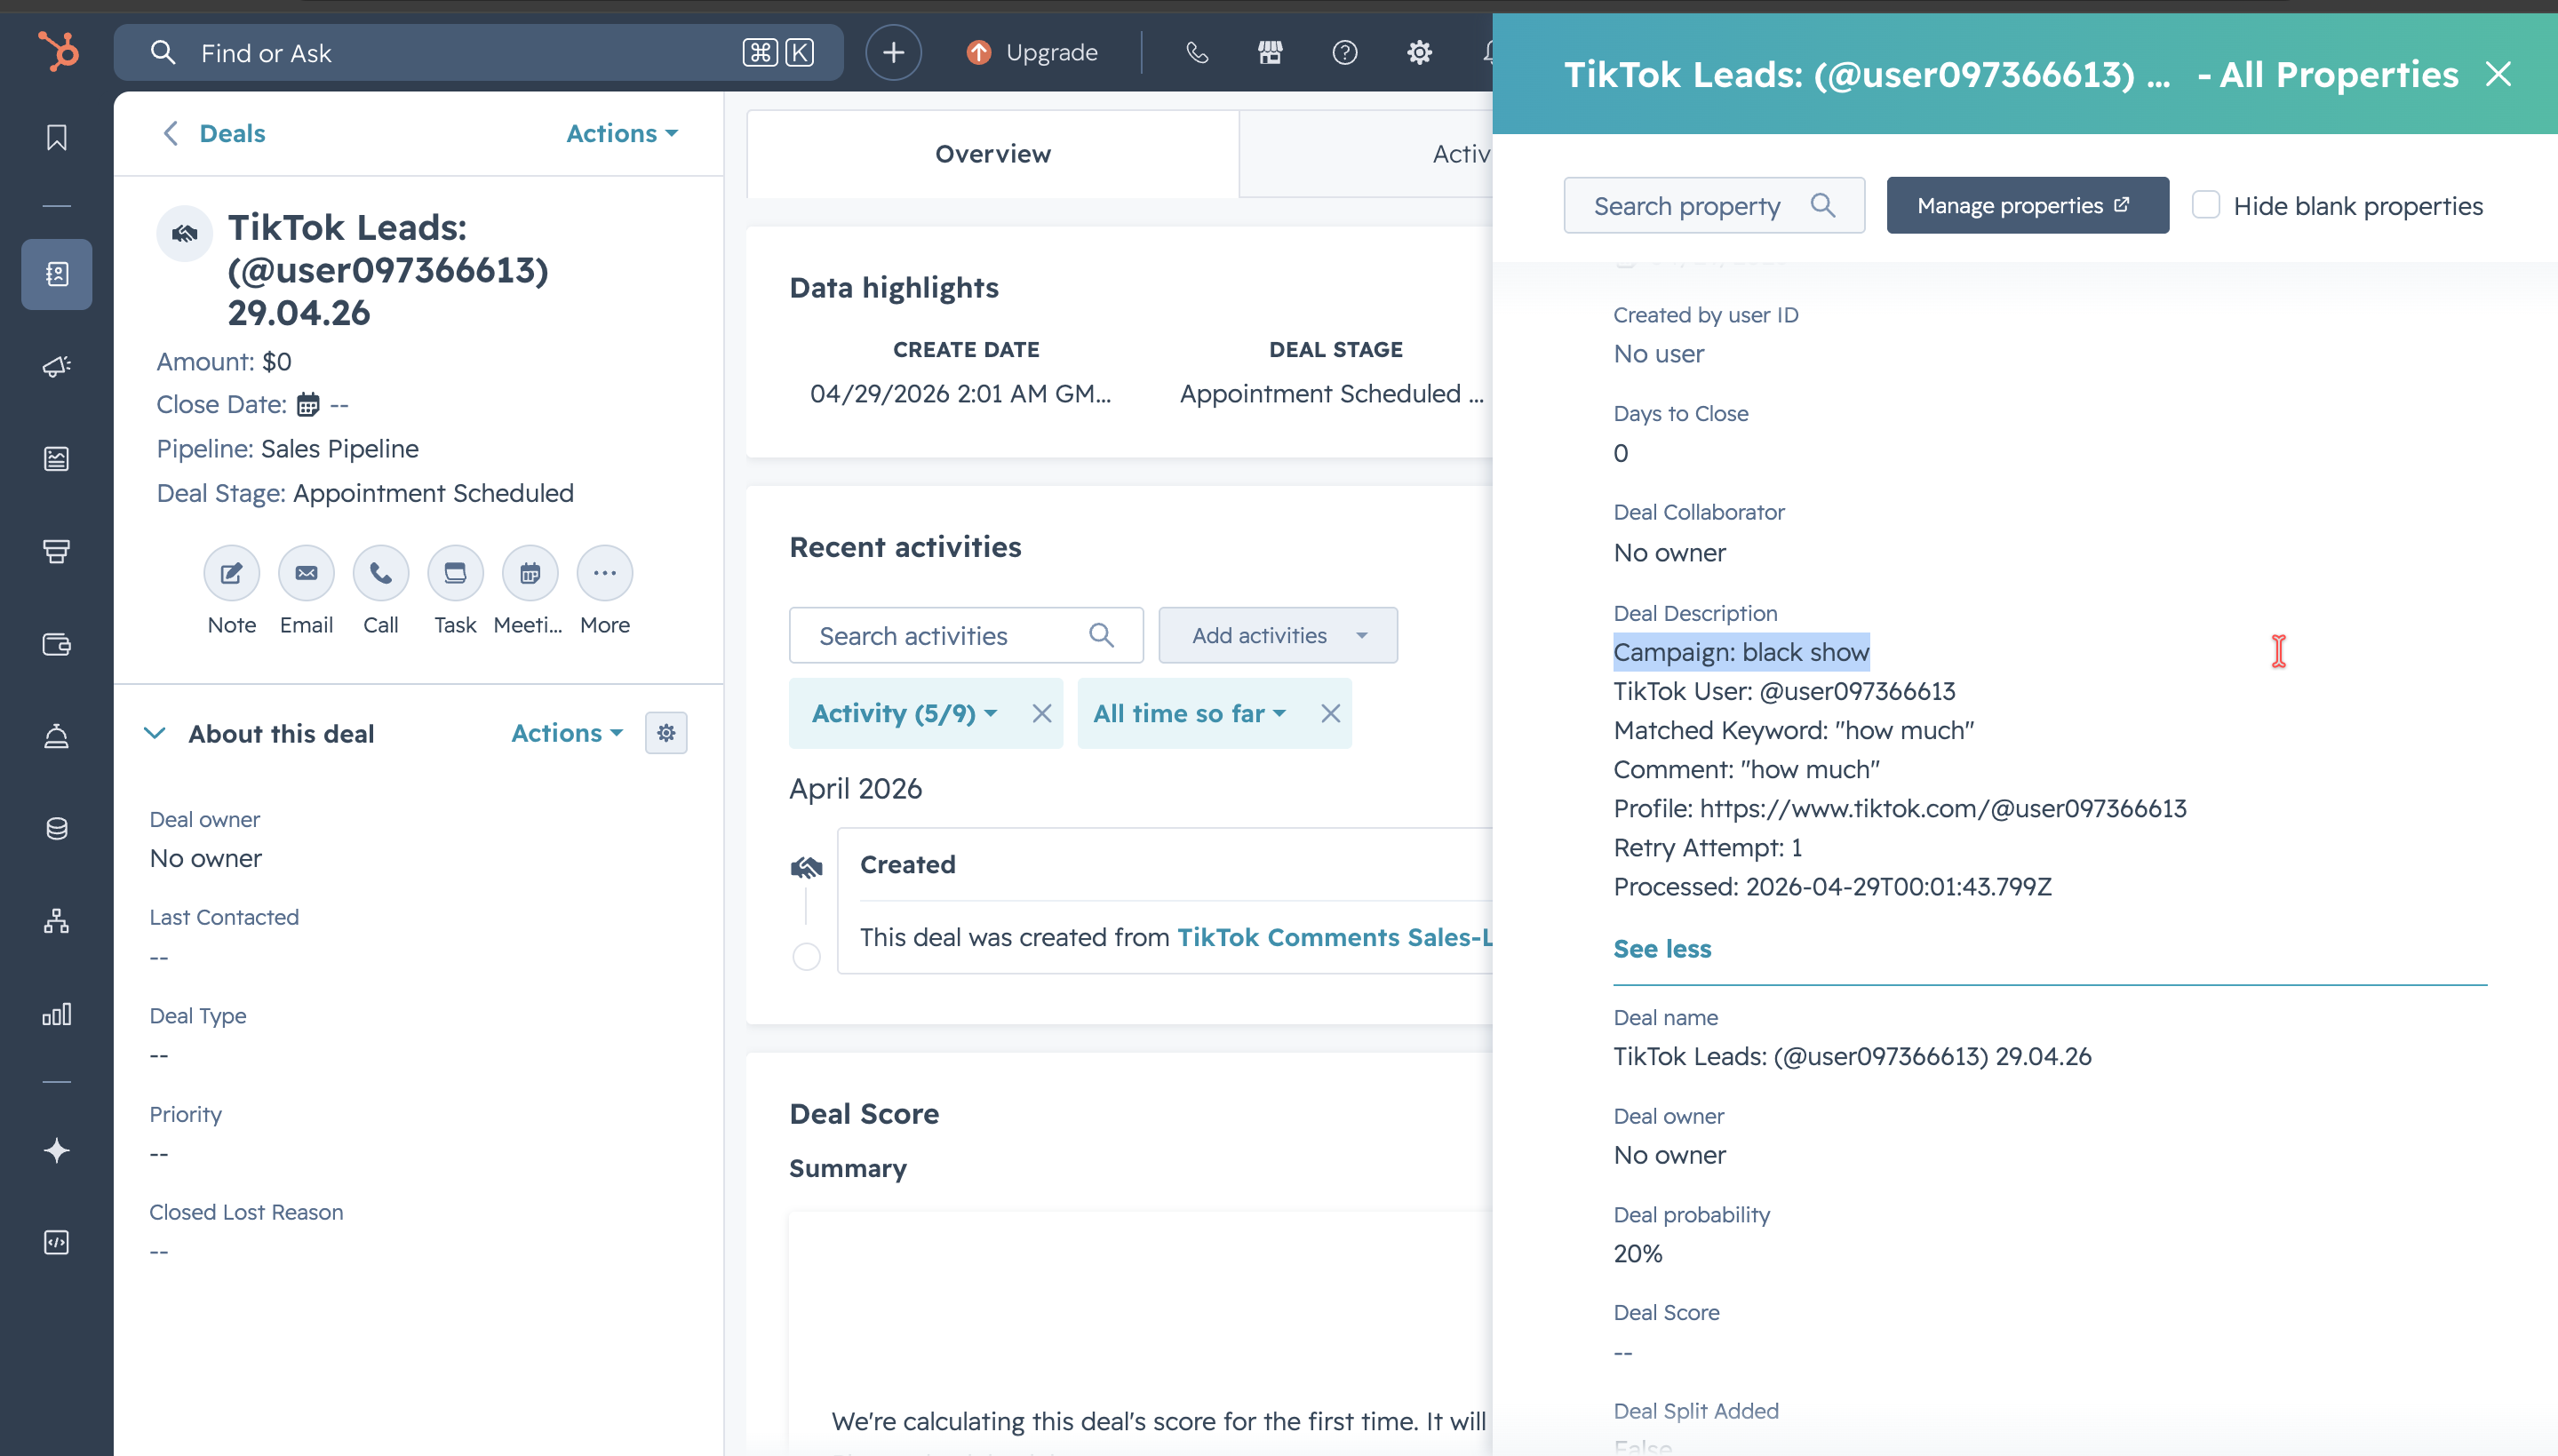Open the Marketing megaphone sidebar icon
This screenshot has width=2558, height=1456.
pos(57,366)
